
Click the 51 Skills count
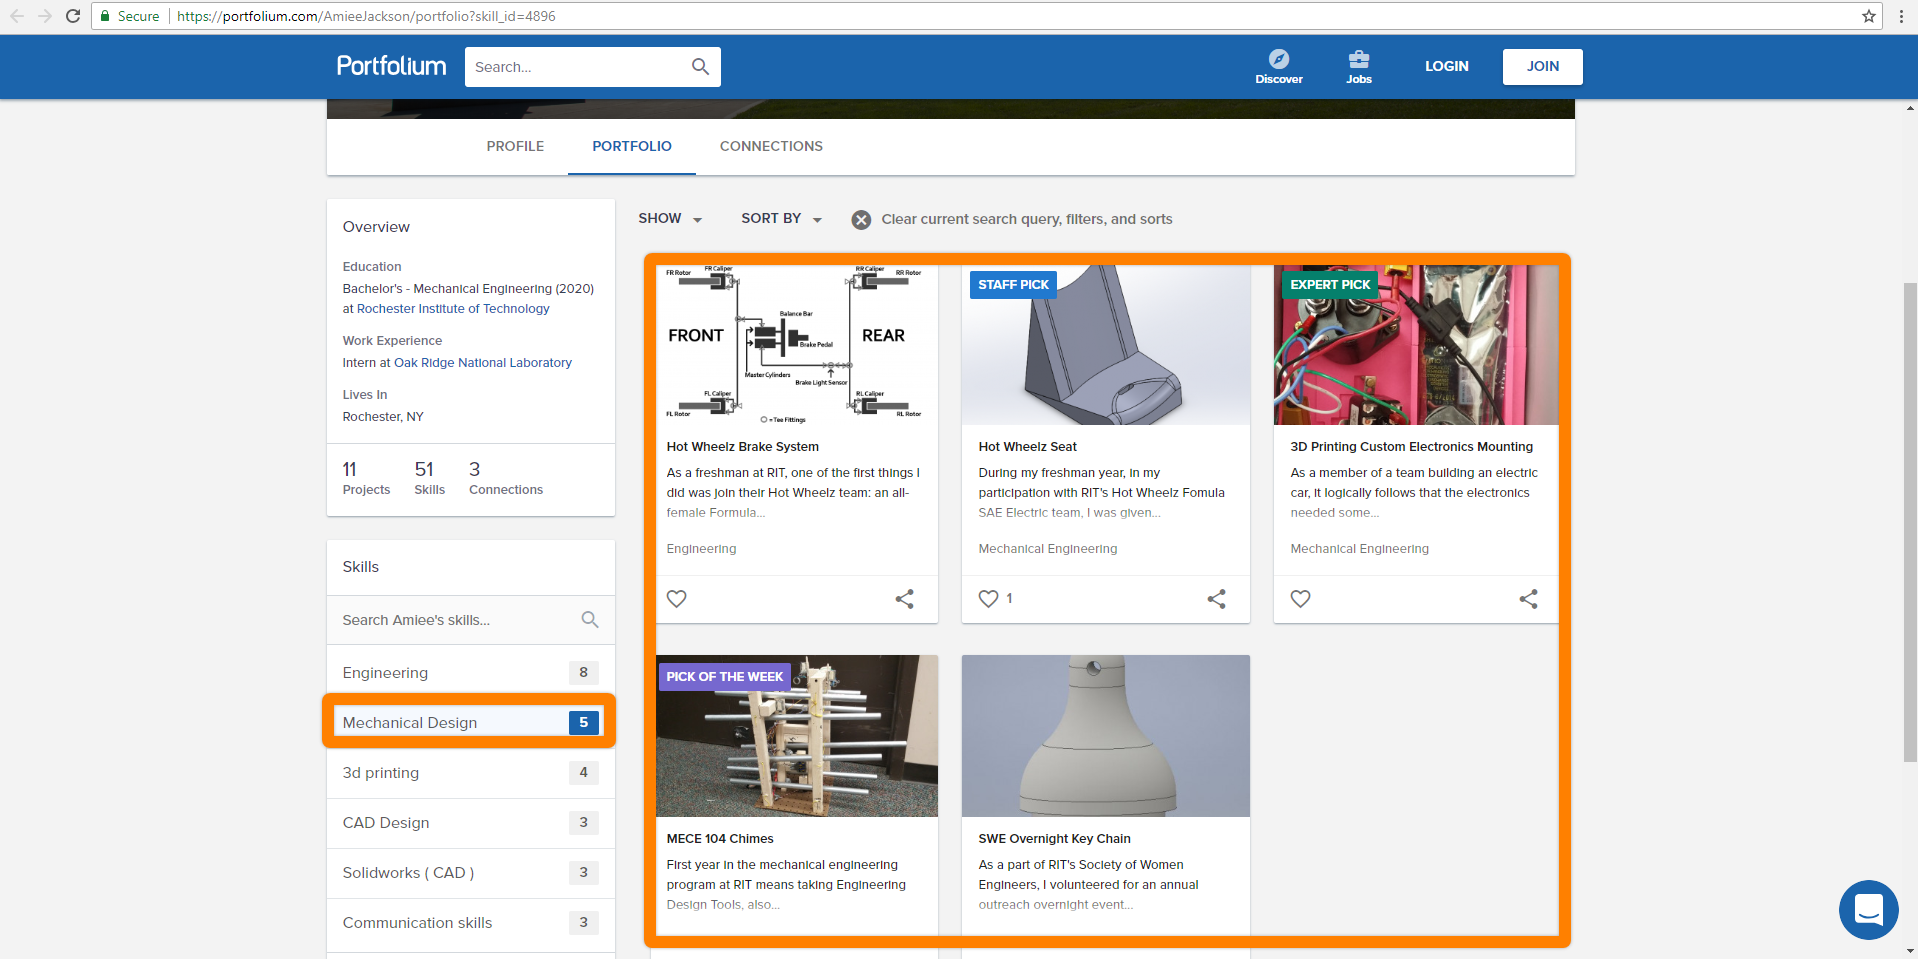tap(429, 478)
